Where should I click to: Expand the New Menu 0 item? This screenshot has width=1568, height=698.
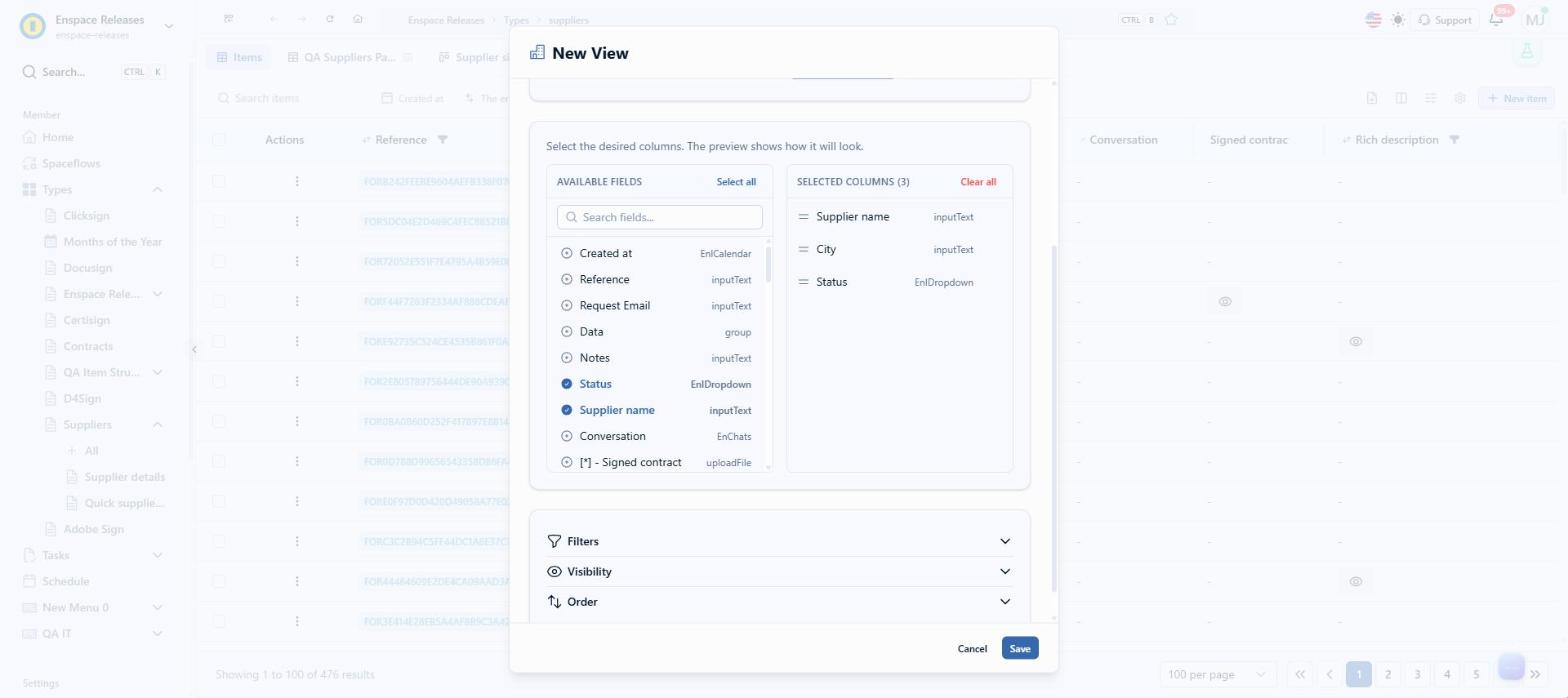(x=157, y=607)
